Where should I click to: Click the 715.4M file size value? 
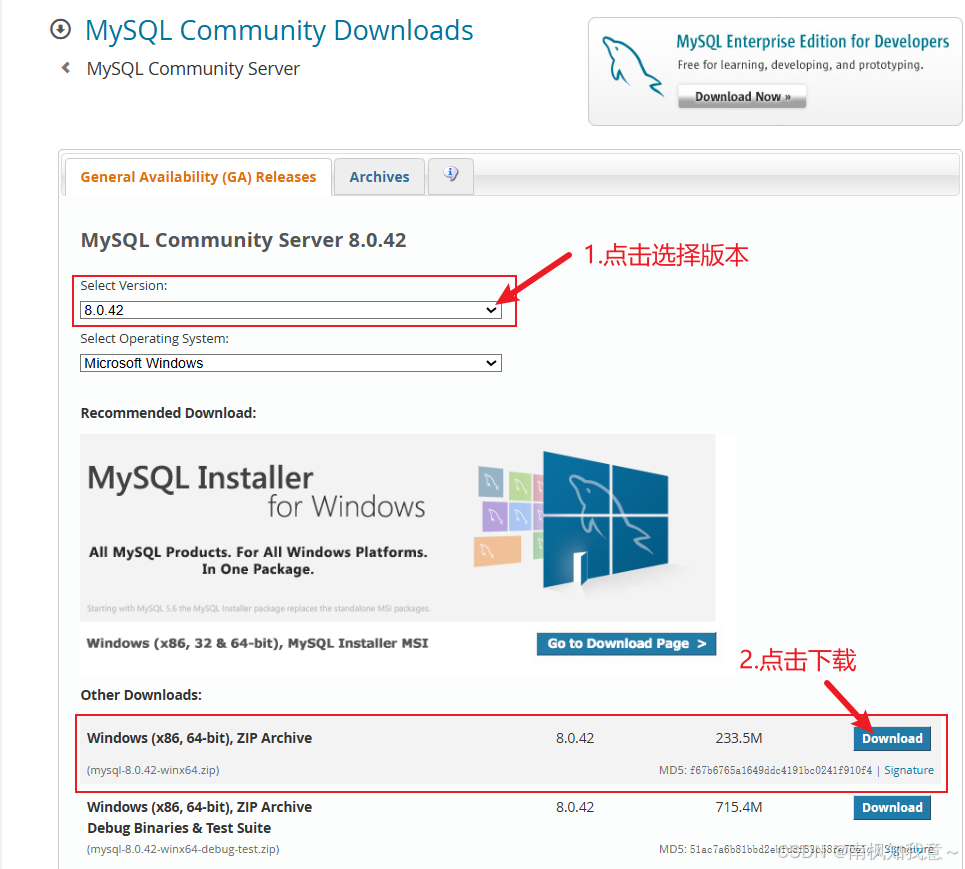point(739,807)
